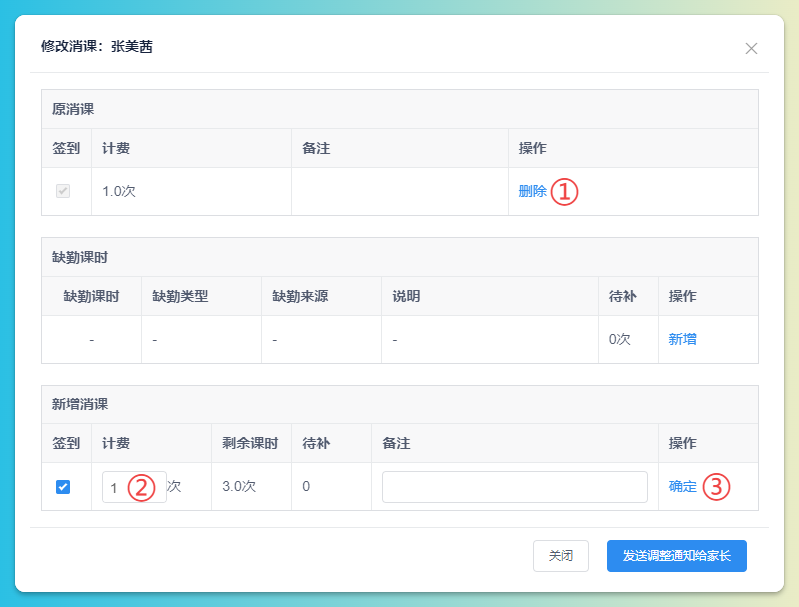Image resolution: width=799 pixels, height=607 pixels.
Task: Click the 确定 link in 新增消课 row
Action: click(682, 486)
